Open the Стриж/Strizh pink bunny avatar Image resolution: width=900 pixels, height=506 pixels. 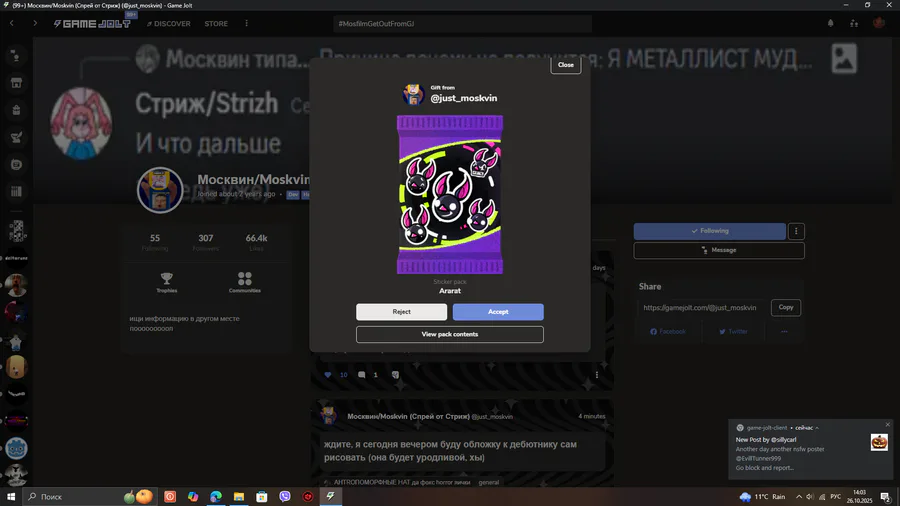81,123
